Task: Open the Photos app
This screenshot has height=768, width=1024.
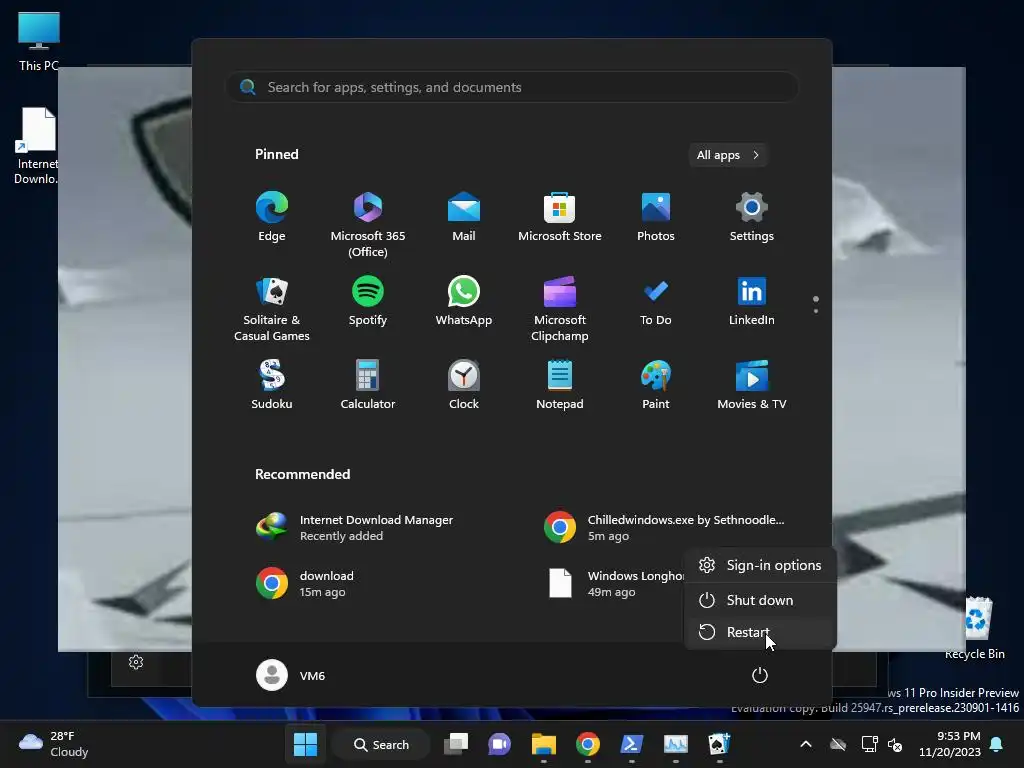Action: click(656, 217)
